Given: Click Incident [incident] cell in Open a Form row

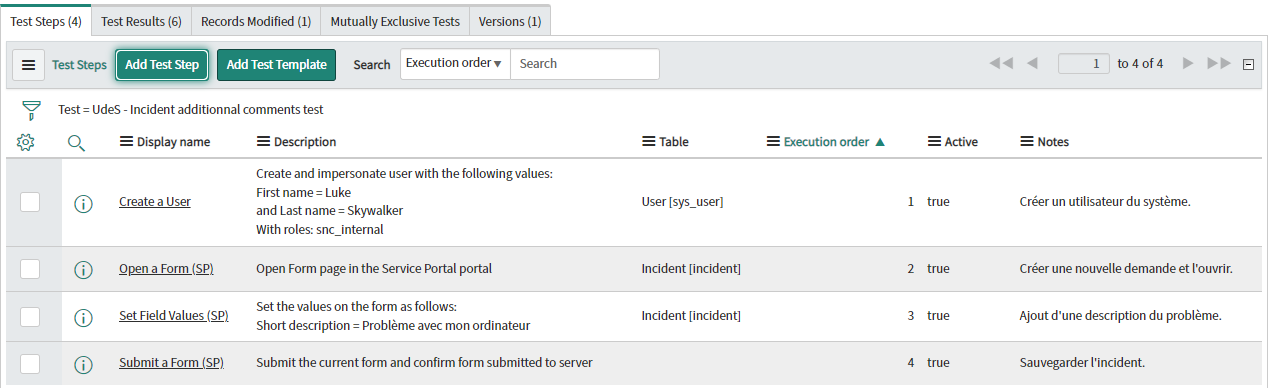Looking at the screenshot, I should point(691,269).
